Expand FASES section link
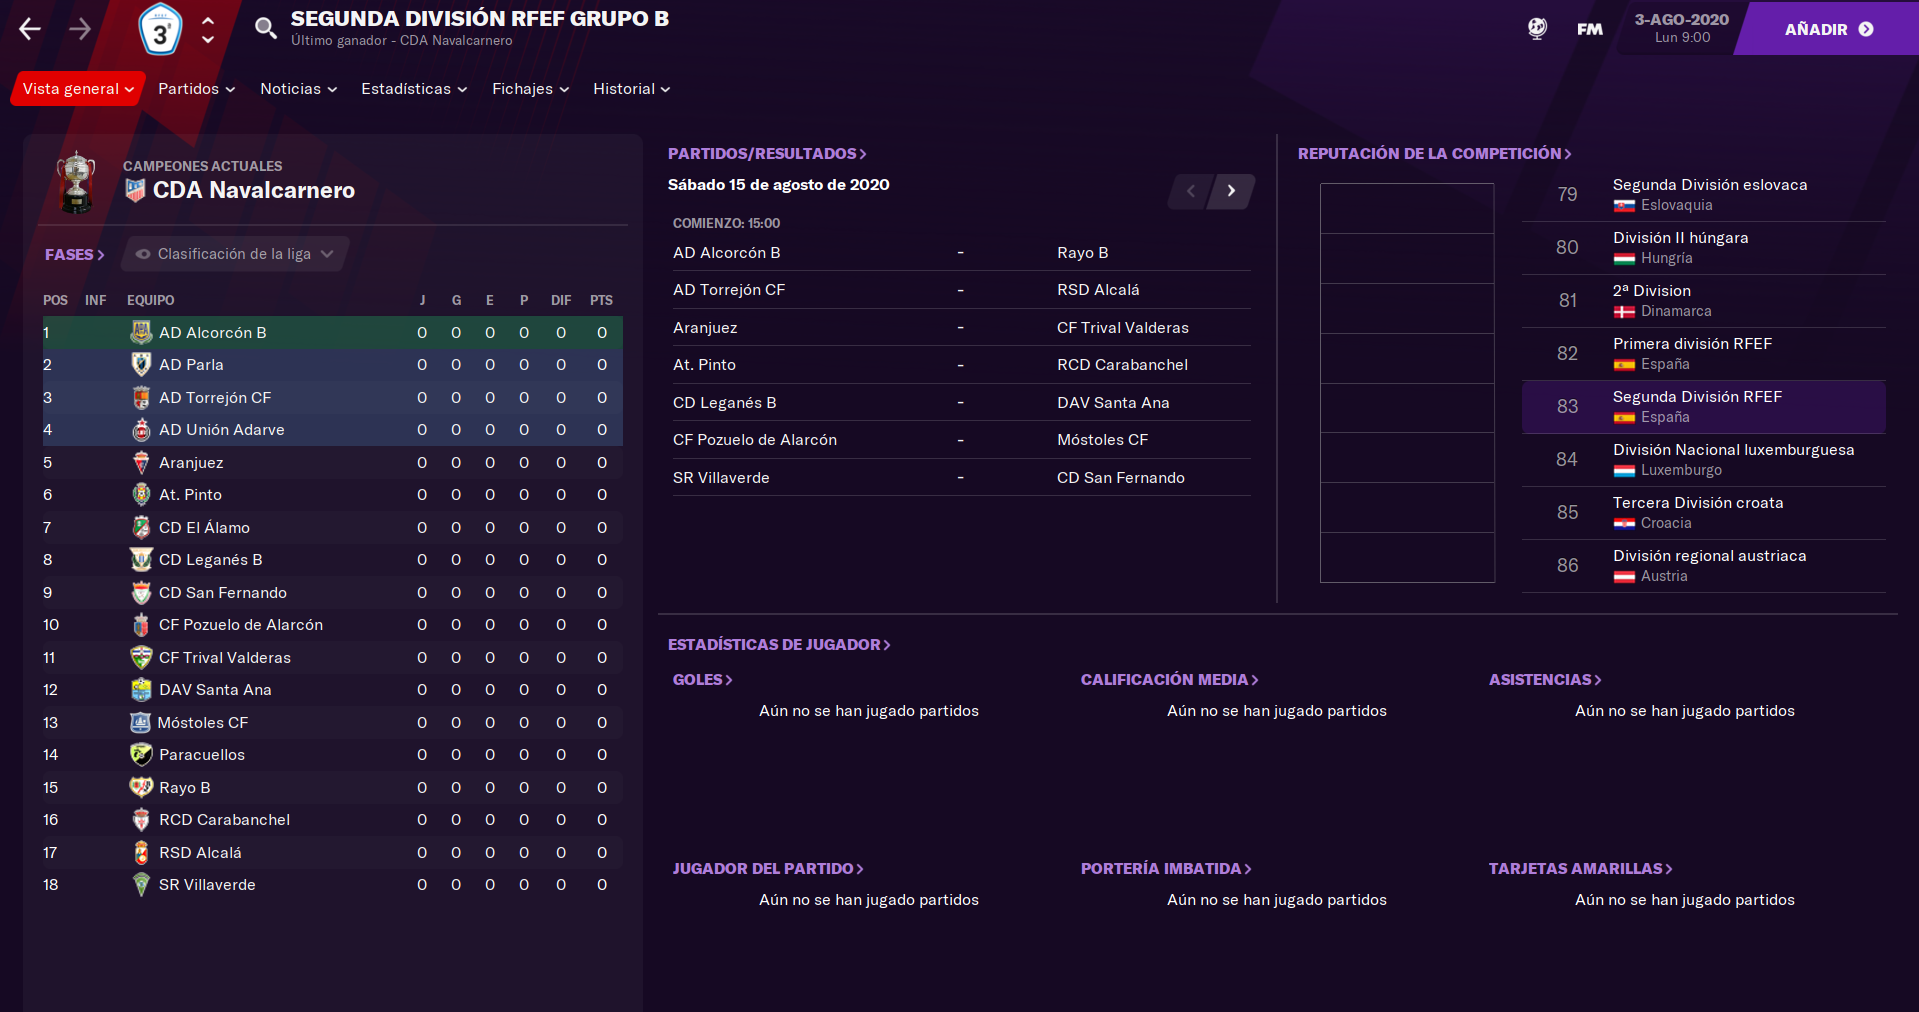The height and width of the screenshot is (1012, 1919). coord(74,255)
